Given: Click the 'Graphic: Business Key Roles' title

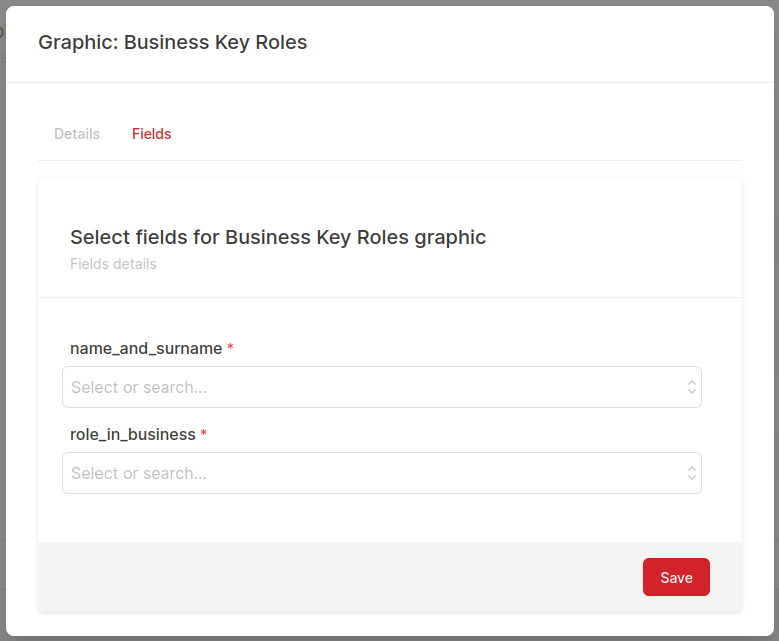Looking at the screenshot, I should 173,43.
